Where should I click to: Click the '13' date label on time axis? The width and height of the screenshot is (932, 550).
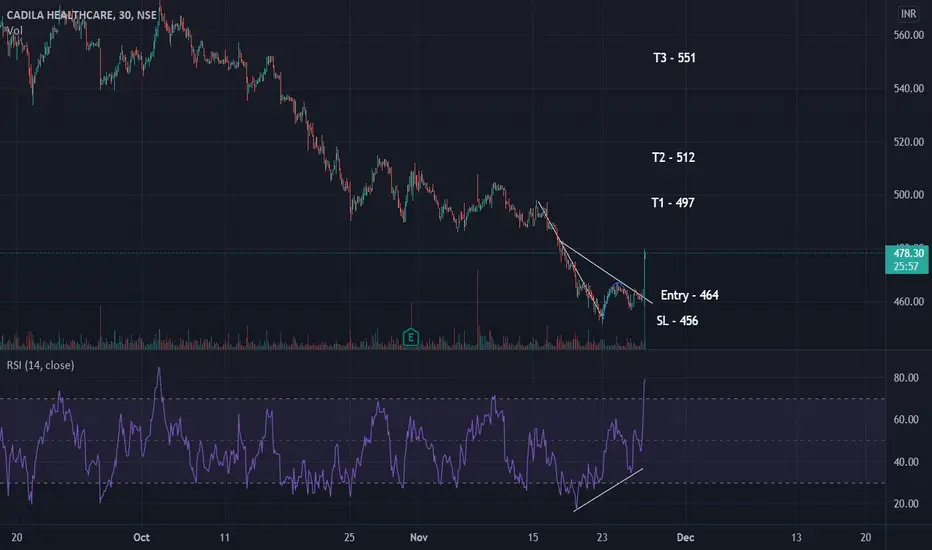coord(796,538)
